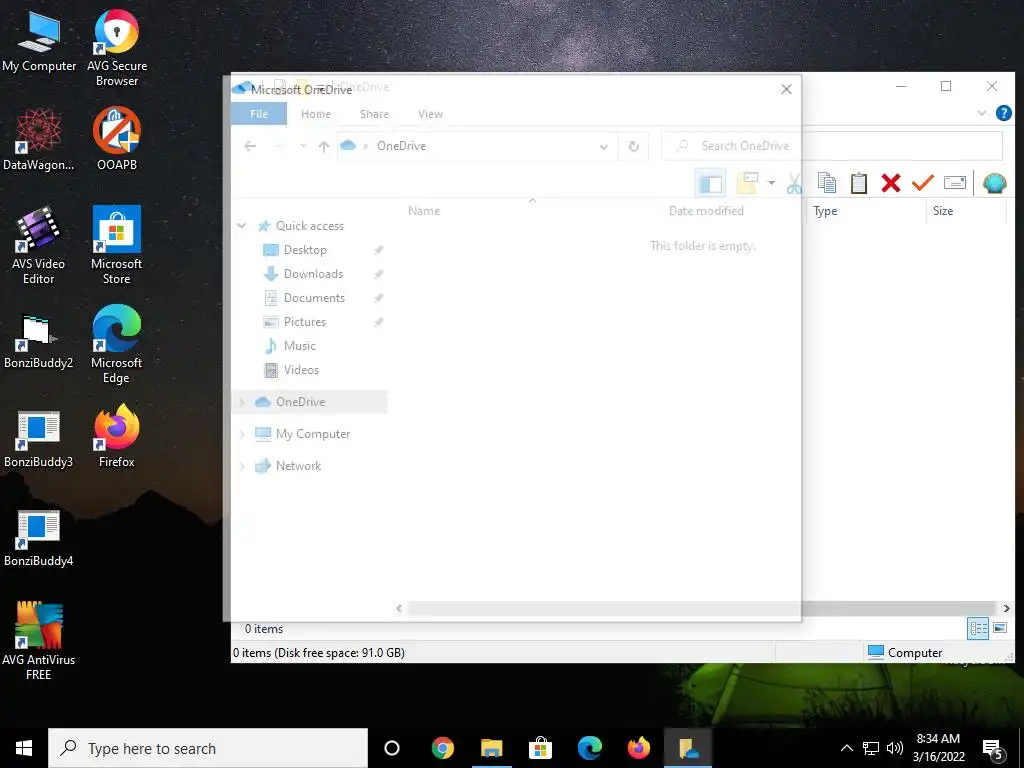
Task: Open the My Computer desktop icon
Action: [39, 40]
